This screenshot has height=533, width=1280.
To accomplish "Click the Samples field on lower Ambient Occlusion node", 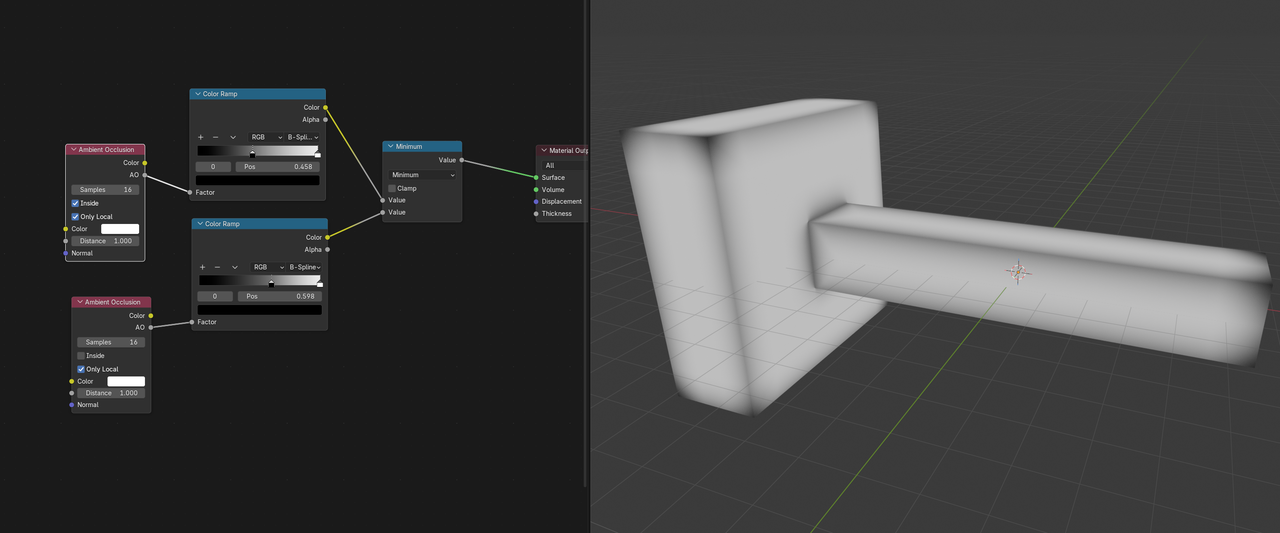I will 112,342.
